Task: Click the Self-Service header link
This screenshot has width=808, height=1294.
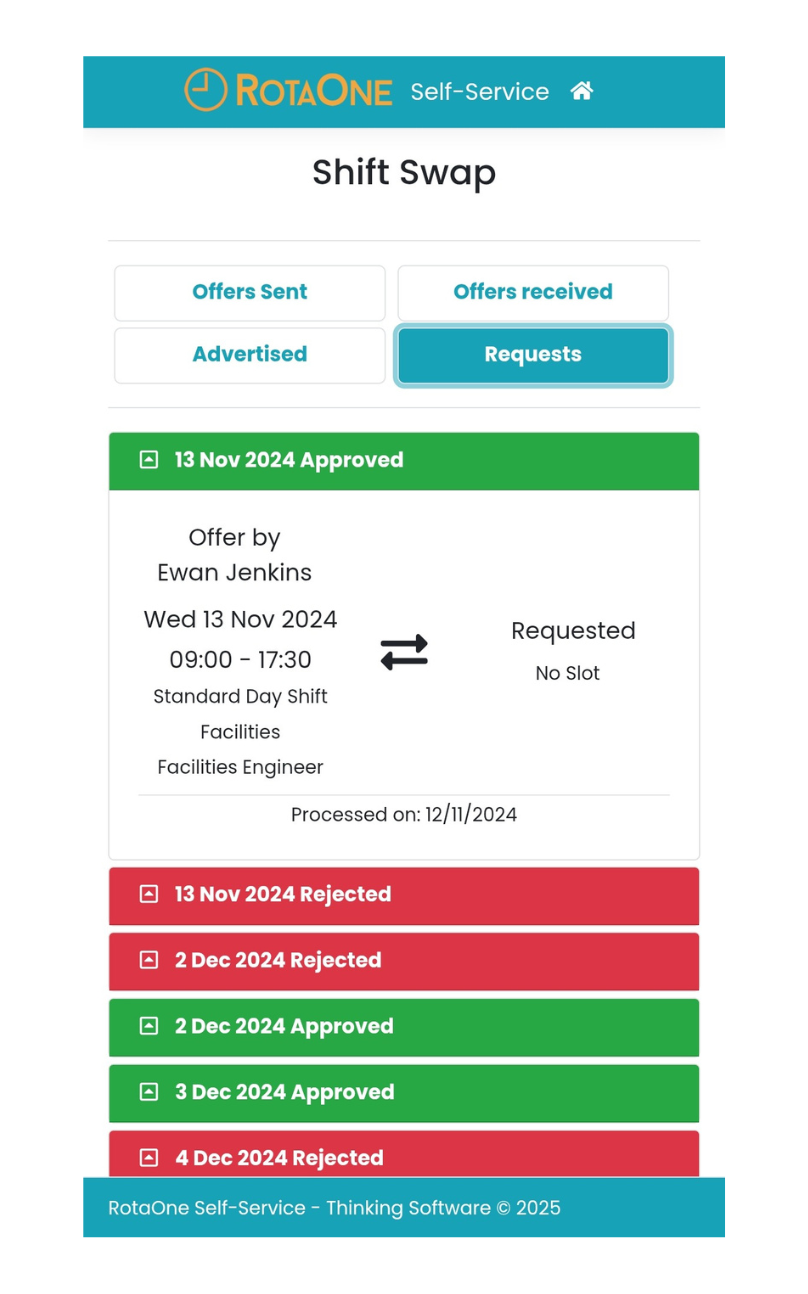Action: (480, 92)
